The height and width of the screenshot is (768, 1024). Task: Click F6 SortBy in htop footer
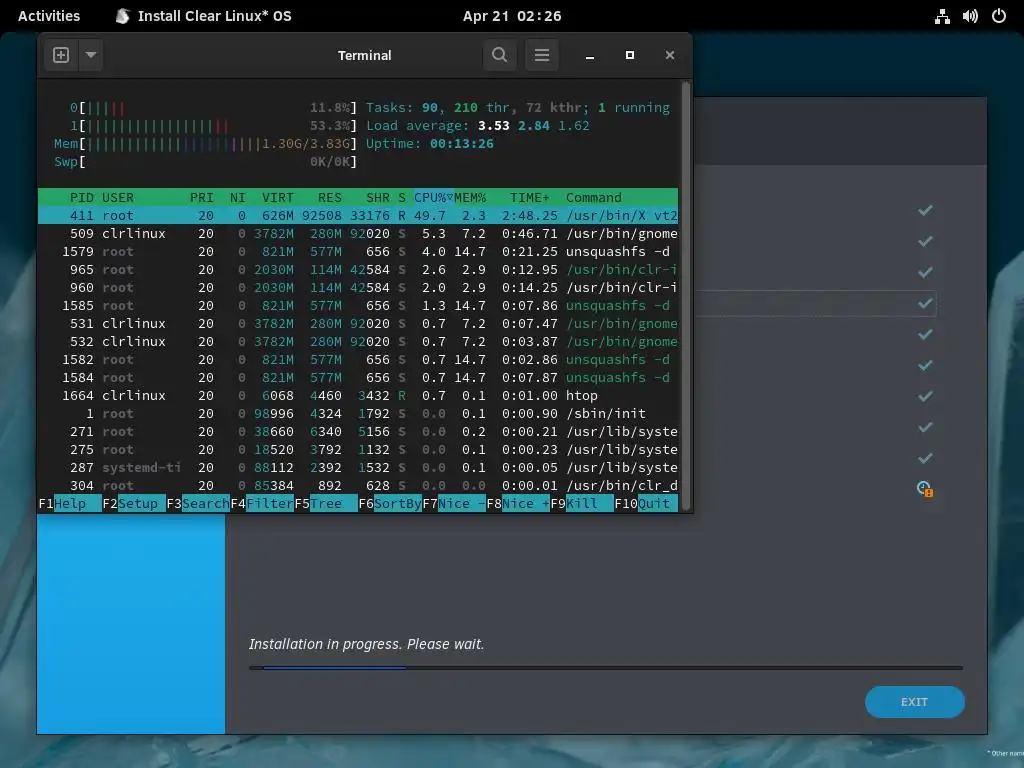click(x=390, y=504)
